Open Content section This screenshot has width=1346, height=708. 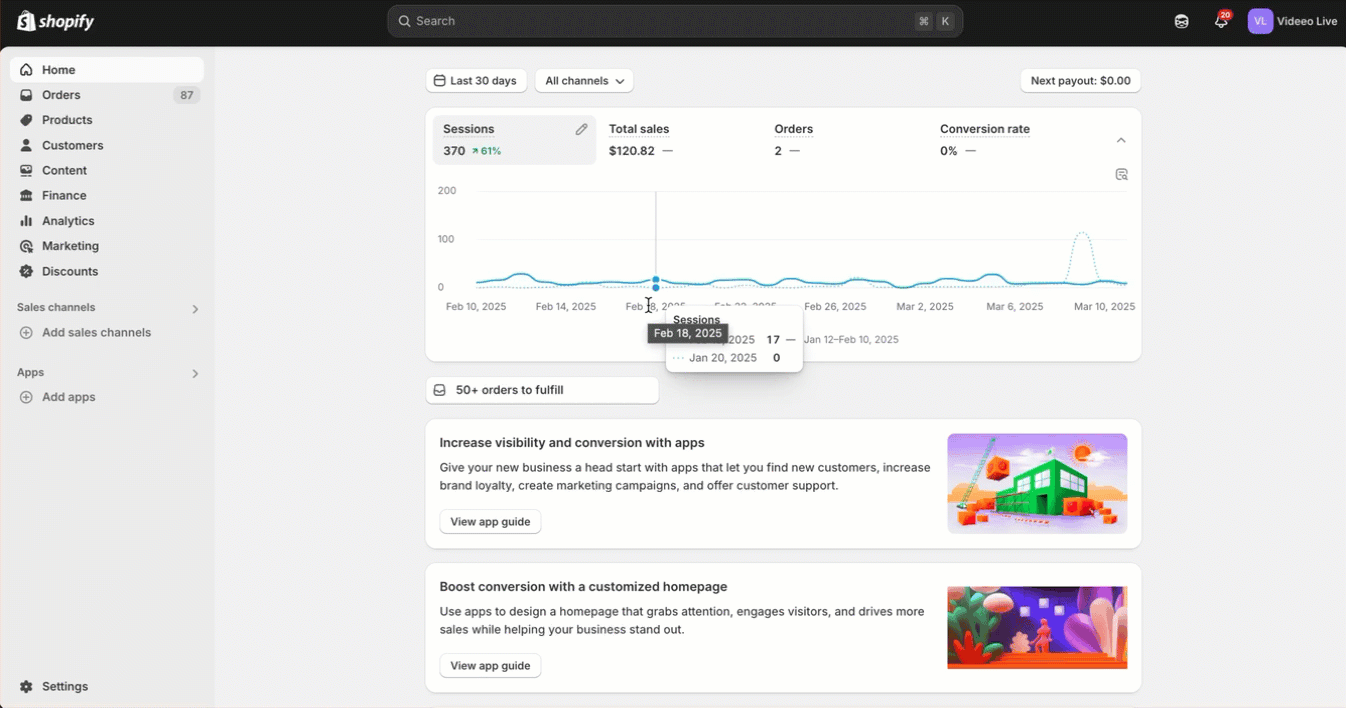coord(107,170)
